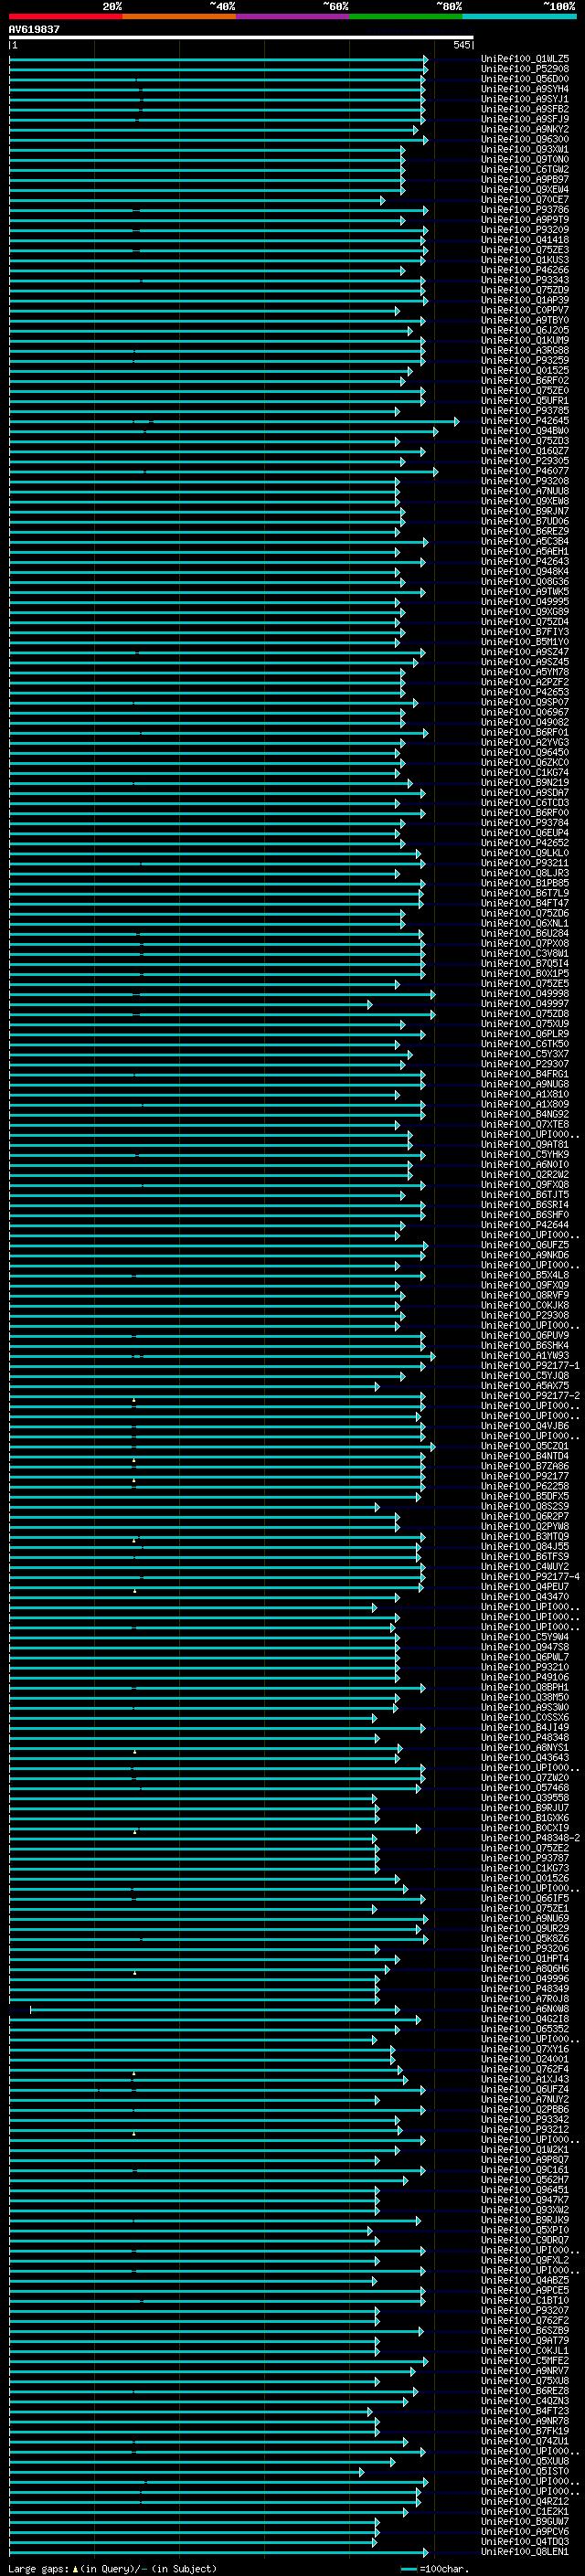Click the white query ruler bar ending at 545
Viewport: 585px width, 2576px height.
[241, 38]
